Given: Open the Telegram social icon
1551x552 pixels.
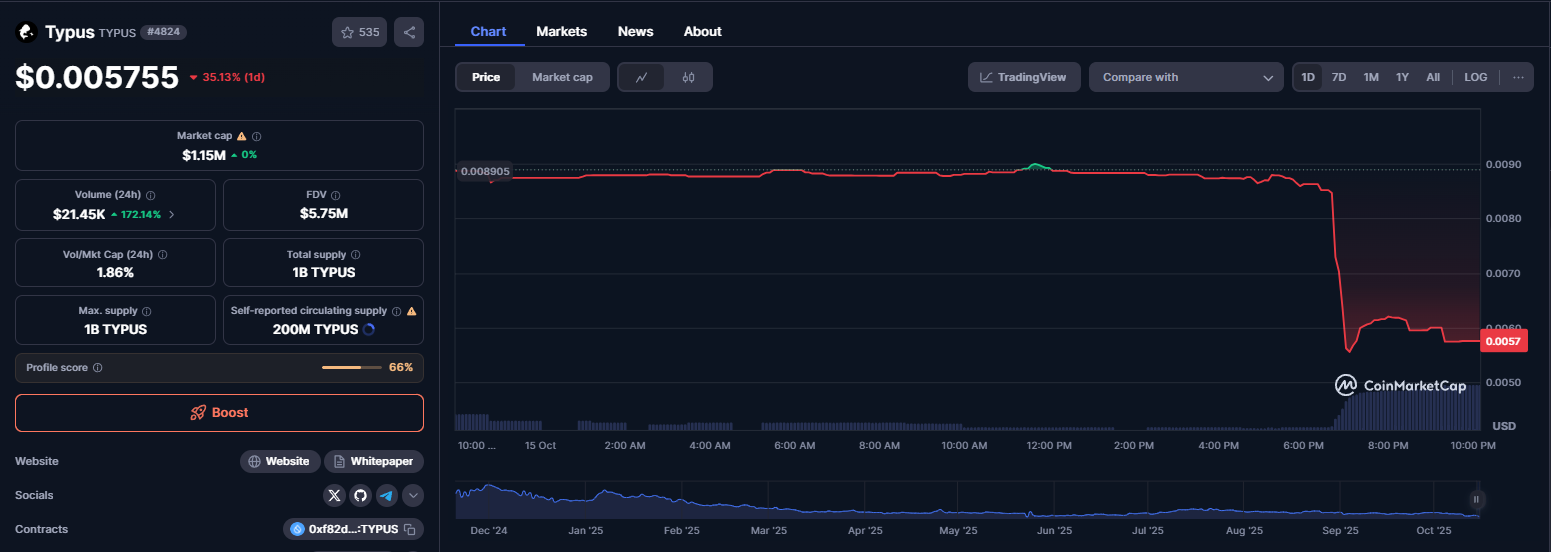Looking at the screenshot, I should [x=387, y=495].
